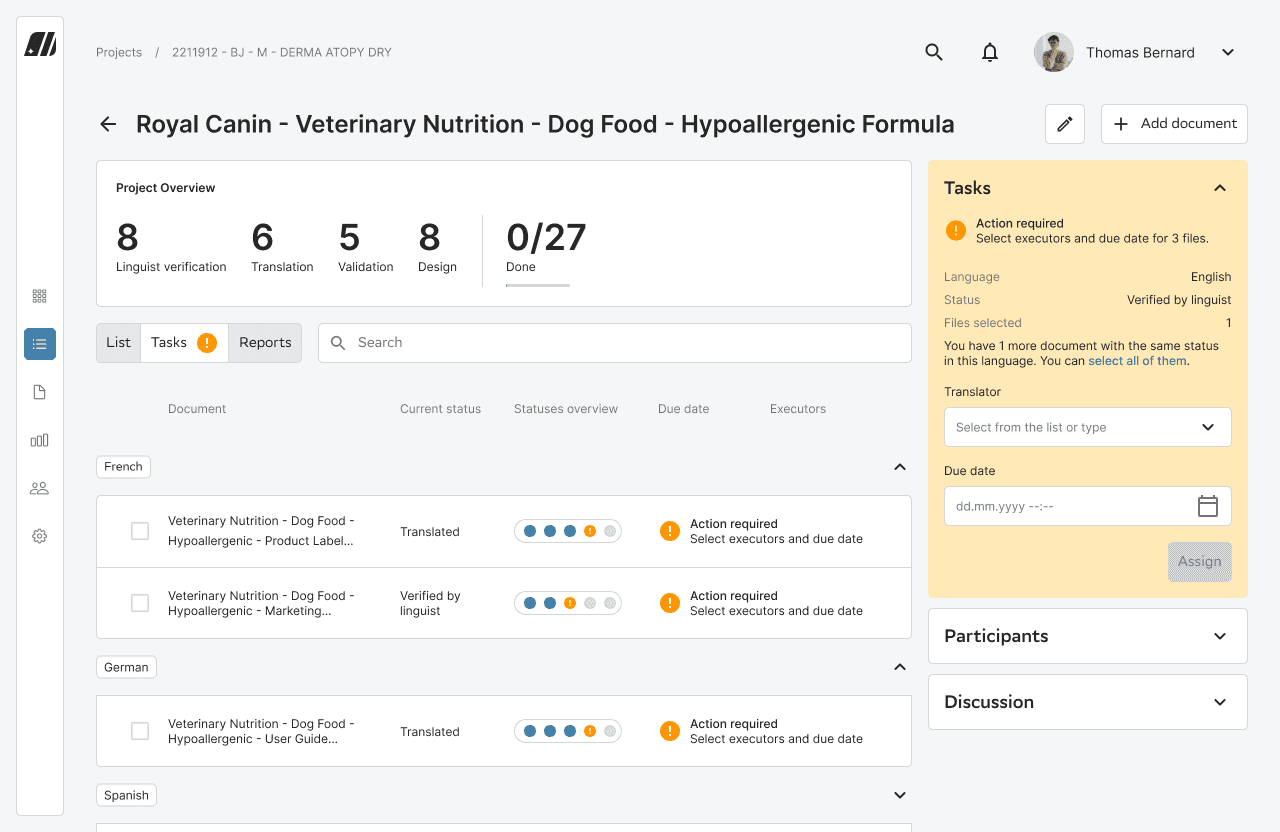Click the French language tag
1280x832 pixels.
click(x=123, y=467)
